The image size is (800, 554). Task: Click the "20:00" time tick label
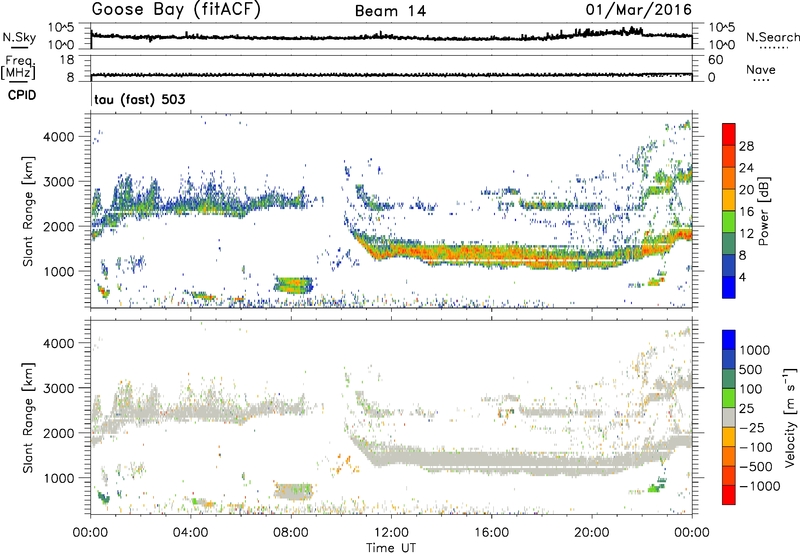coord(591,533)
